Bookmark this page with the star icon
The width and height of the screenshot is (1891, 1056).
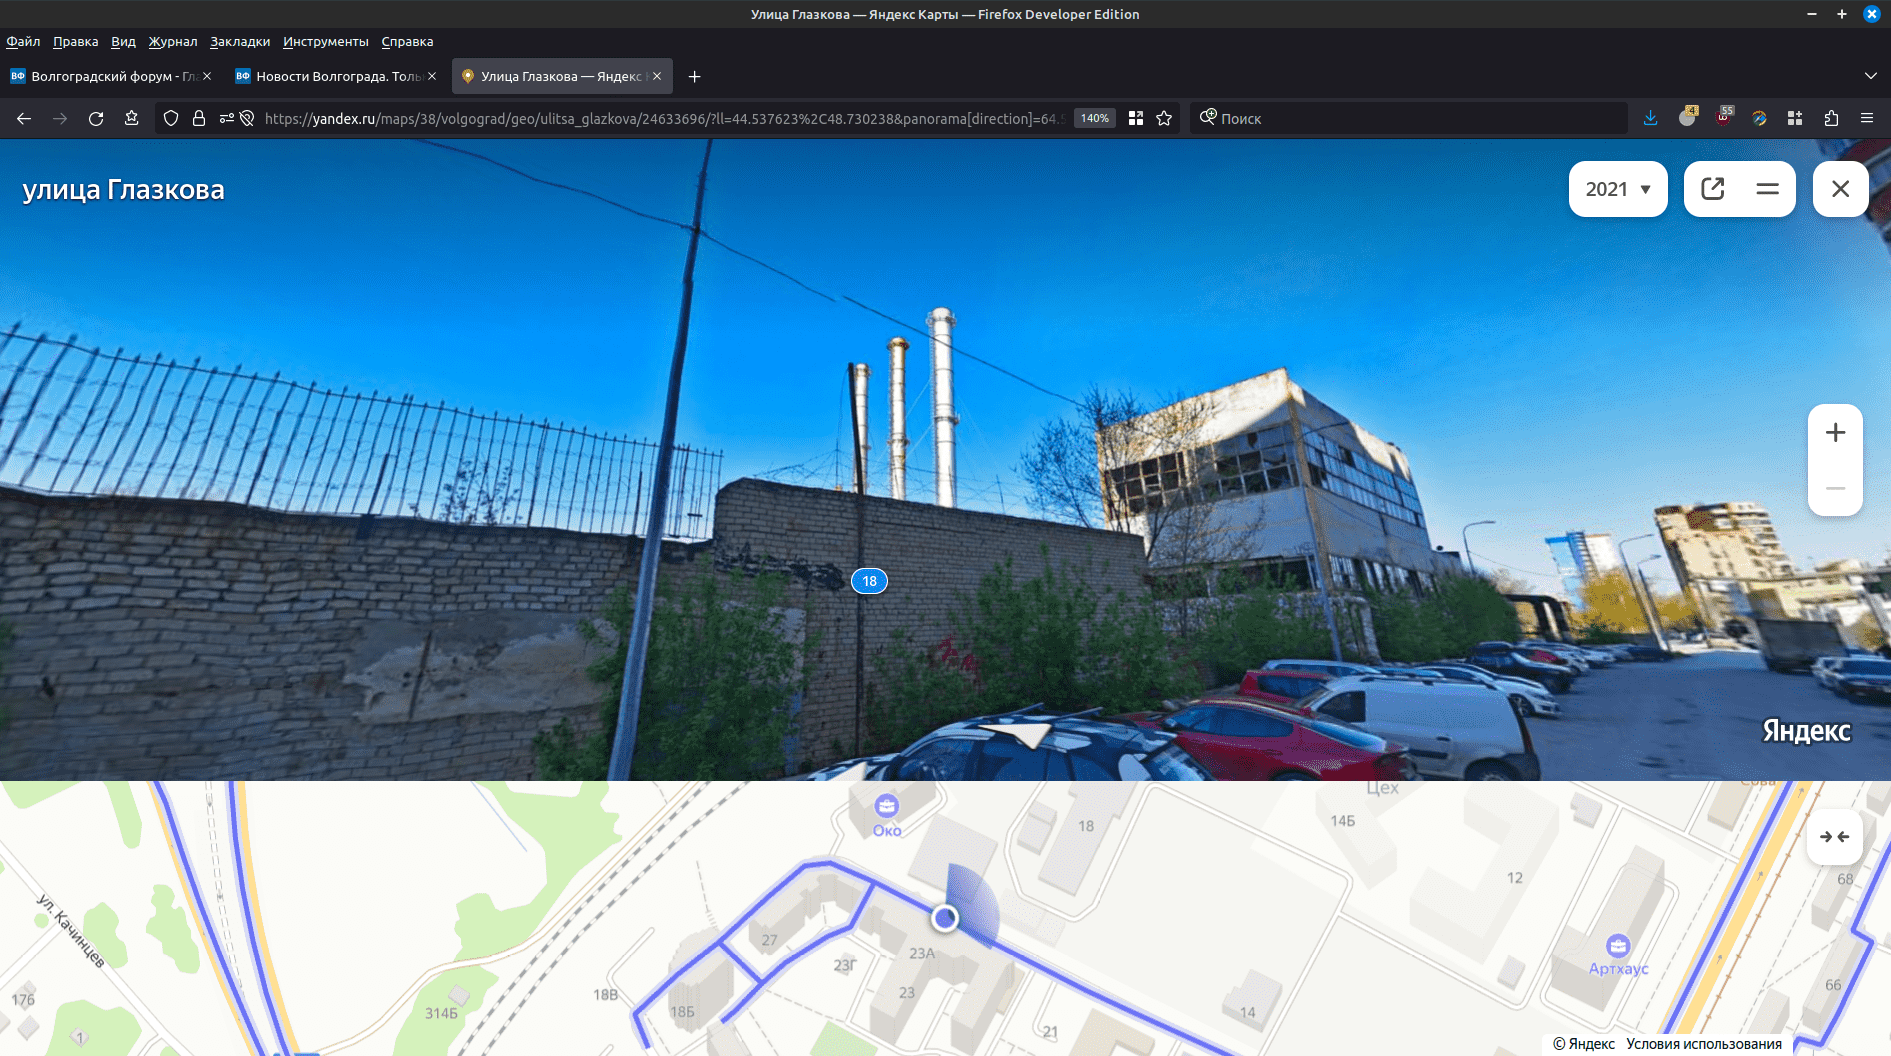(x=1164, y=118)
